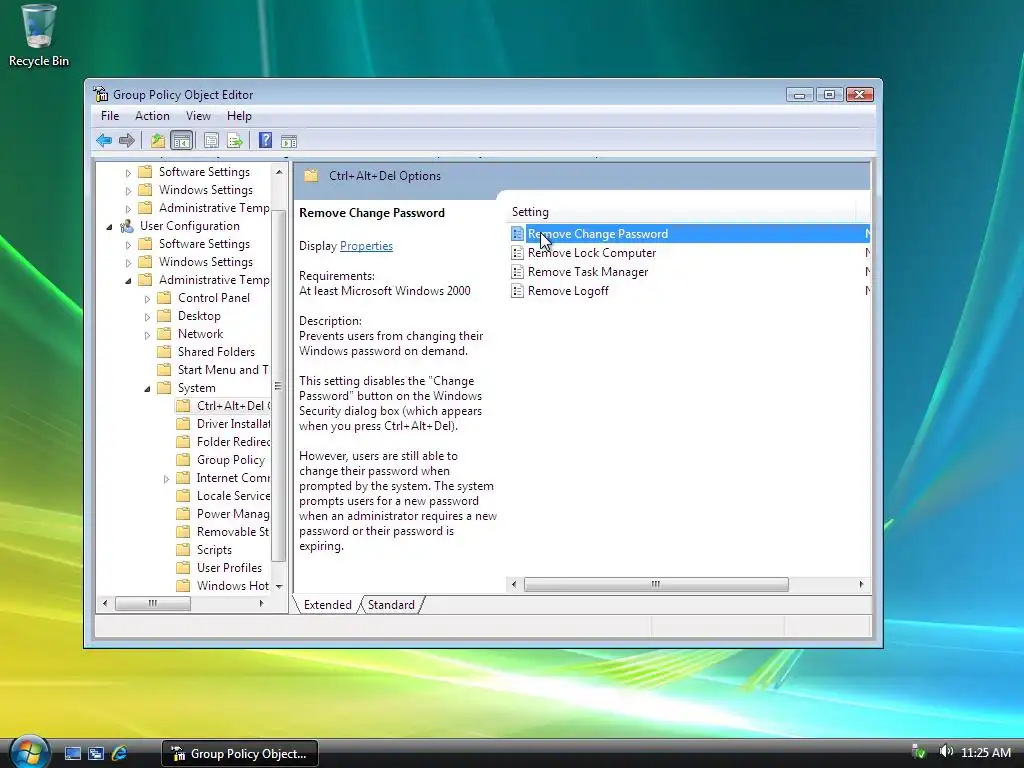Open the View menu
Screen dimensions: 1024x768
pyautogui.click(x=198, y=116)
